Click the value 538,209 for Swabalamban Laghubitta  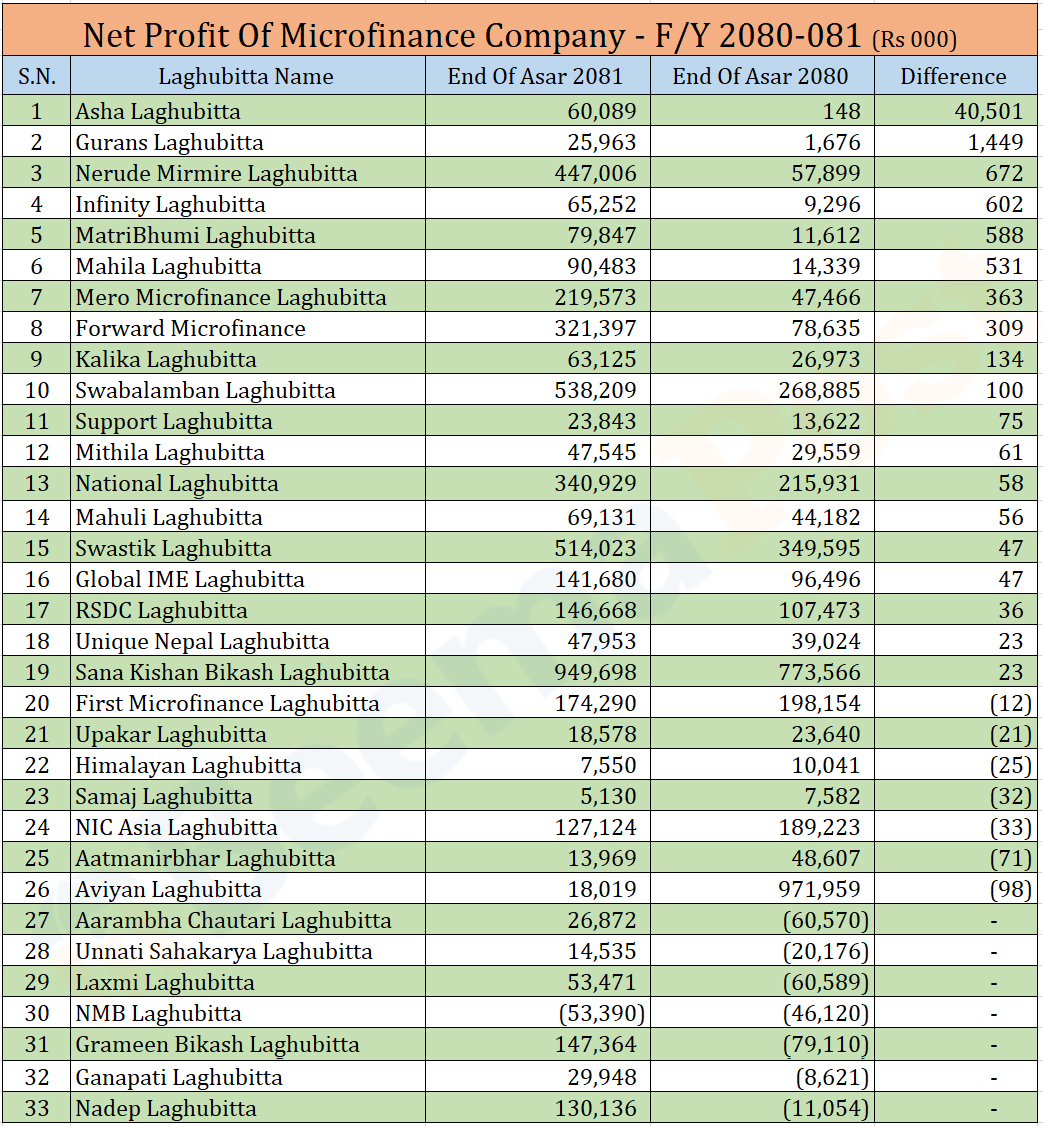[595, 390]
